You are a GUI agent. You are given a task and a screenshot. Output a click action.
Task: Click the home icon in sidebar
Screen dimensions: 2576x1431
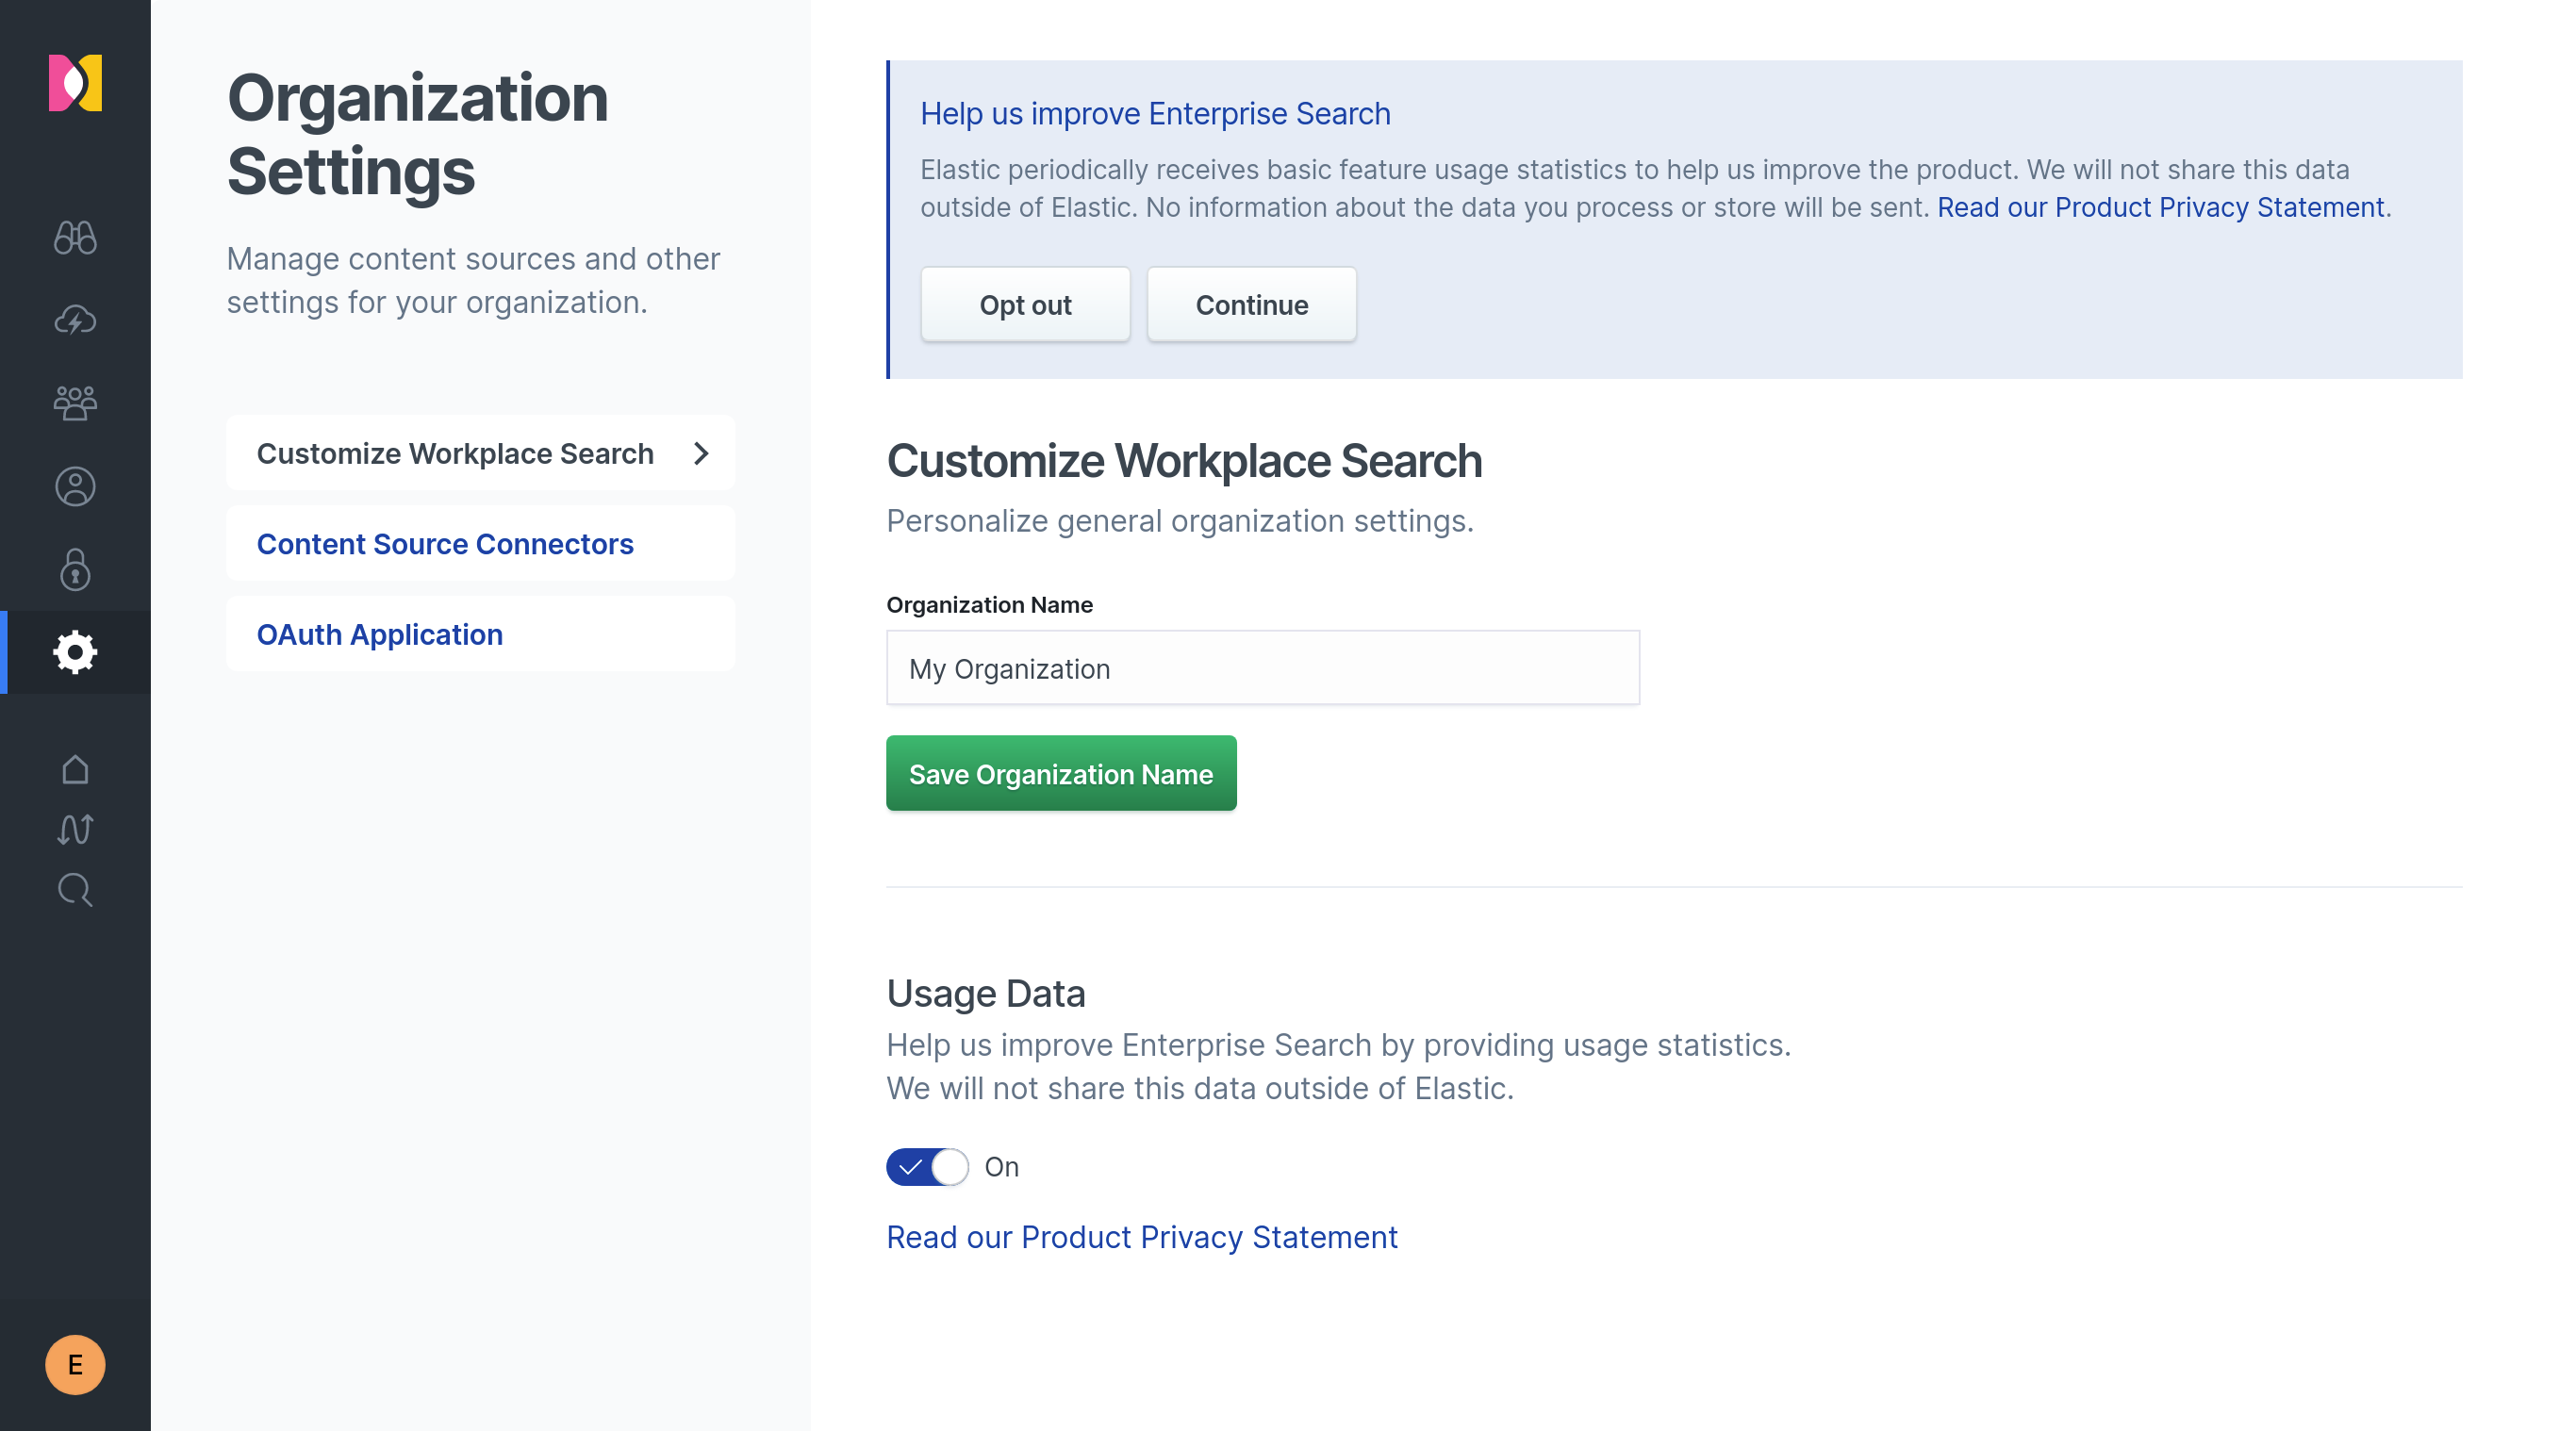pos(75,770)
